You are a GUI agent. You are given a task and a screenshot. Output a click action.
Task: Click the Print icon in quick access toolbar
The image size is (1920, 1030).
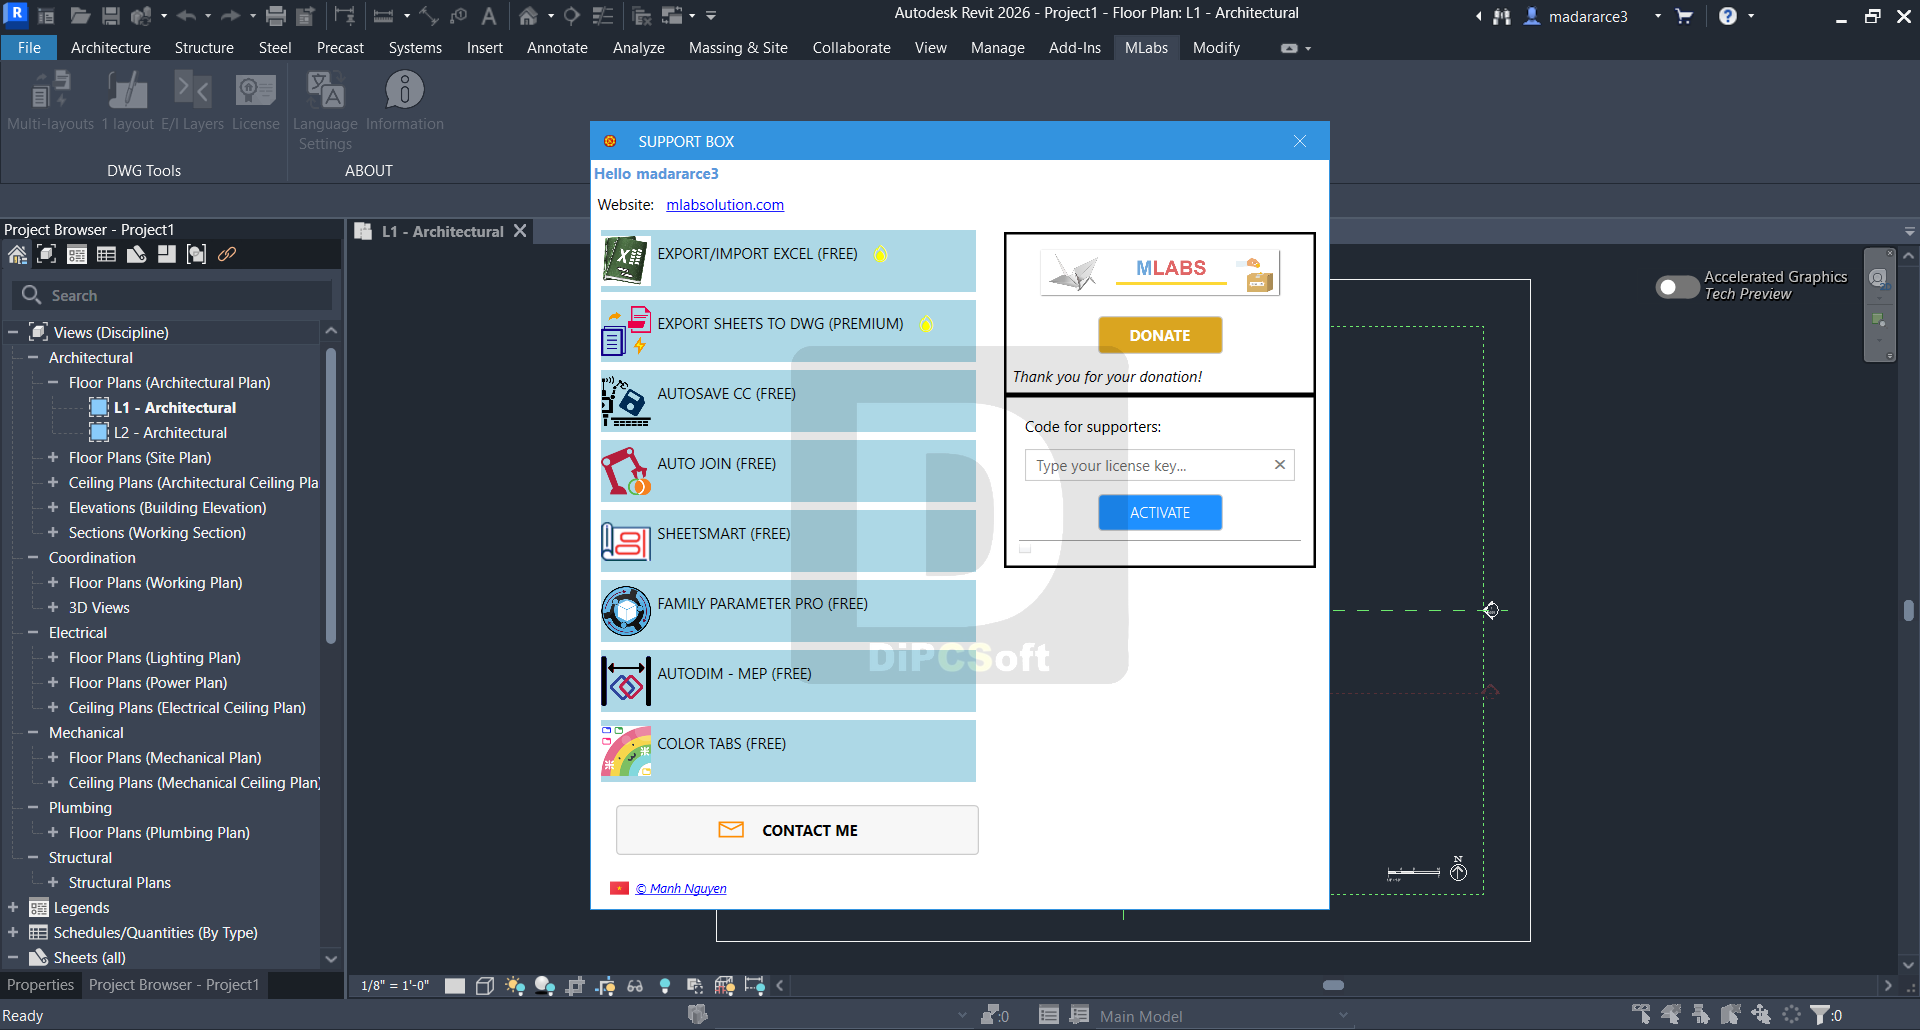pyautogui.click(x=276, y=16)
